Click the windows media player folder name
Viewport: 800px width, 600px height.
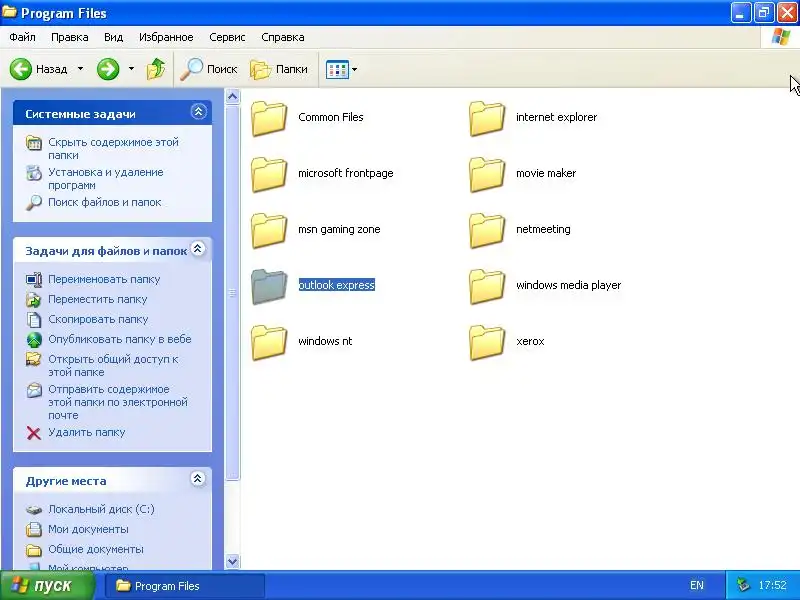pos(568,285)
